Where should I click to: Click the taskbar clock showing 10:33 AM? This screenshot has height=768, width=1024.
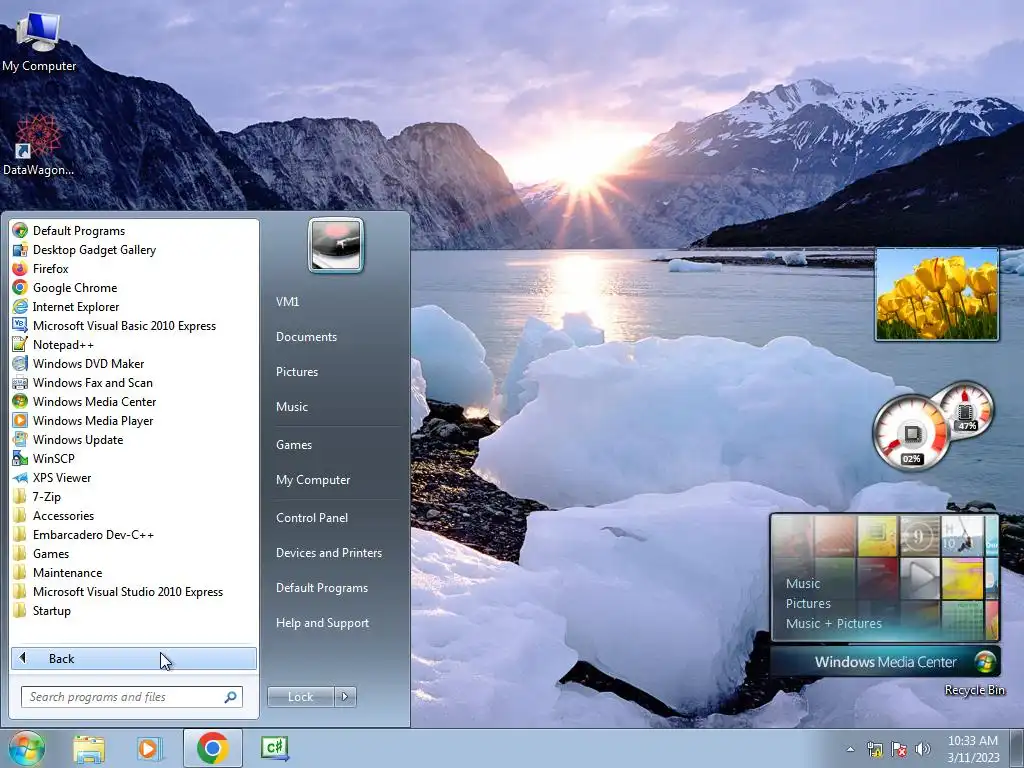(x=973, y=748)
